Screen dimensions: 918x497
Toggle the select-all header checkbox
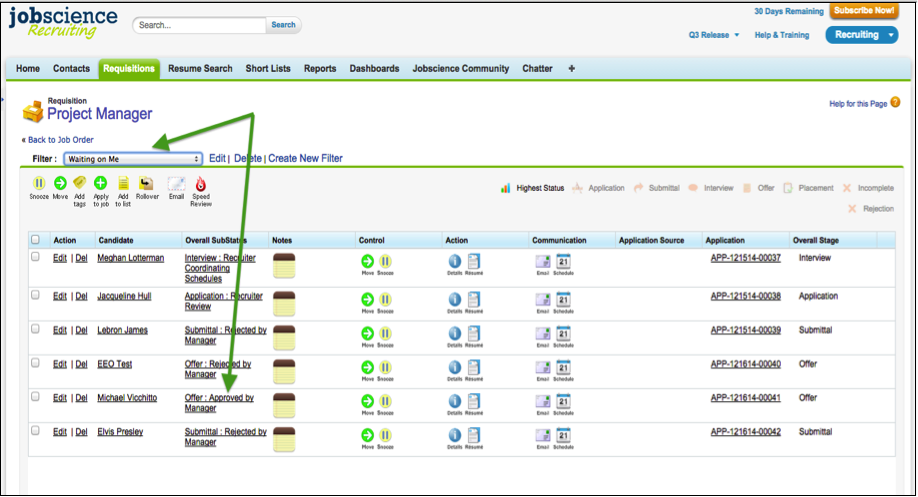pos(36,239)
